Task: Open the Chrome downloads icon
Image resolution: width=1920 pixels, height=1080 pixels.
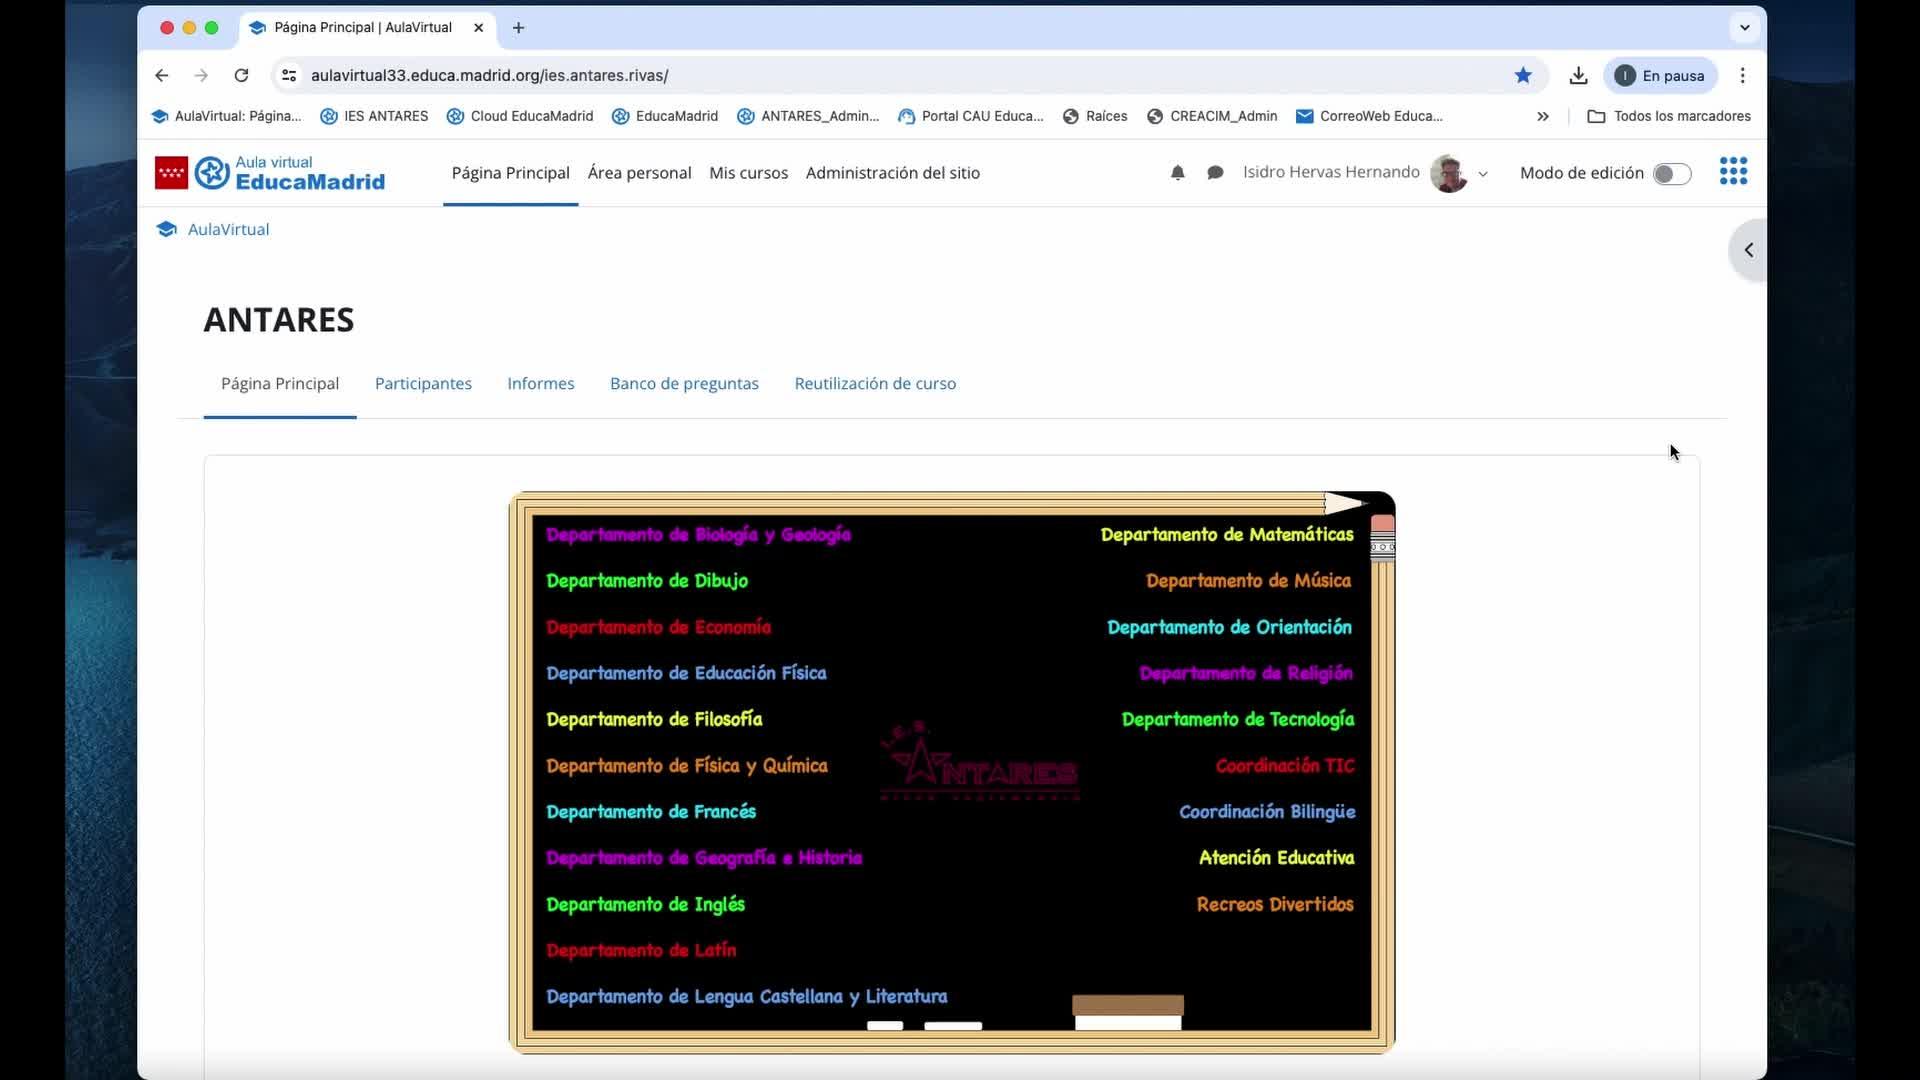Action: pos(1578,75)
